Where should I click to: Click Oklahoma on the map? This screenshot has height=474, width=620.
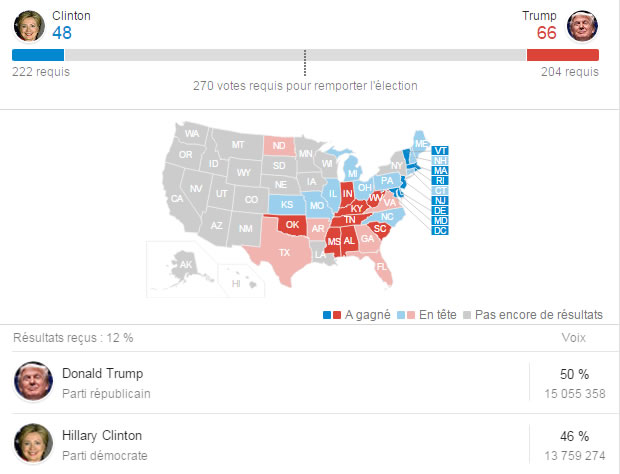pyautogui.click(x=292, y=225)
